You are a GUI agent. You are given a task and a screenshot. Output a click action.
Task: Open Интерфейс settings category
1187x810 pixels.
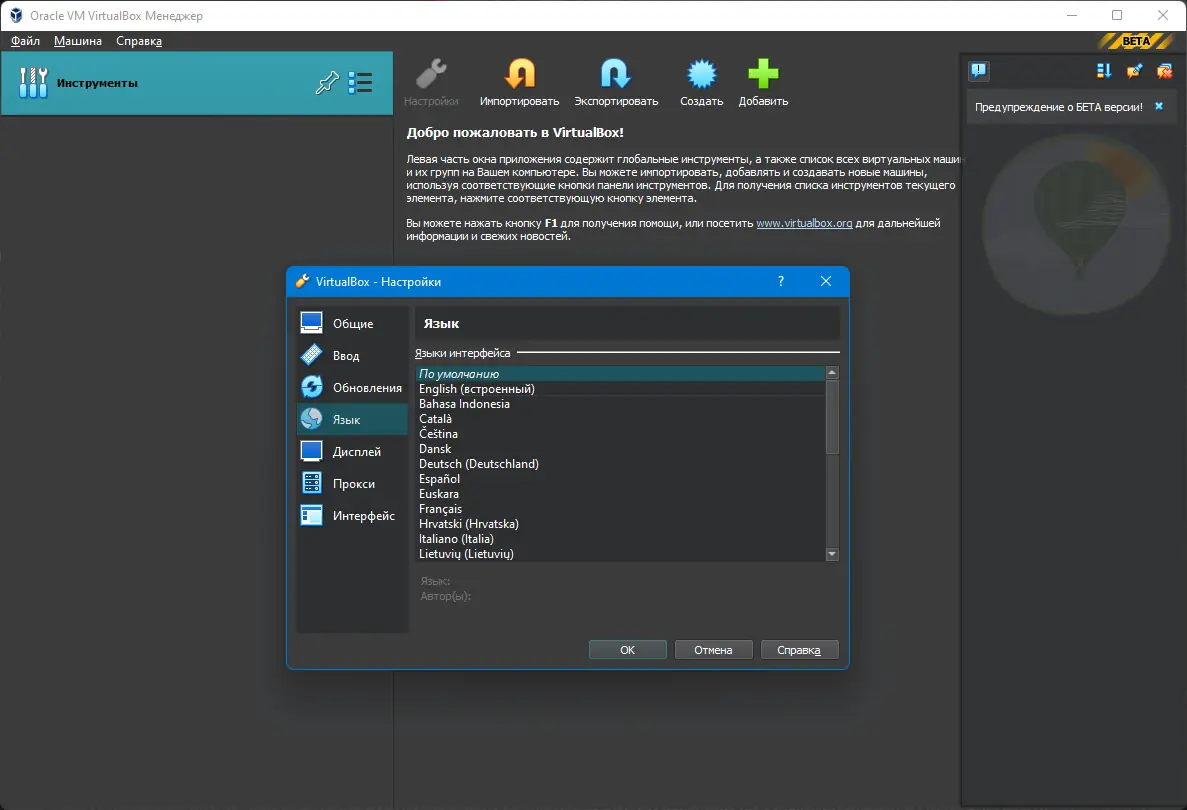click(352, 516)
